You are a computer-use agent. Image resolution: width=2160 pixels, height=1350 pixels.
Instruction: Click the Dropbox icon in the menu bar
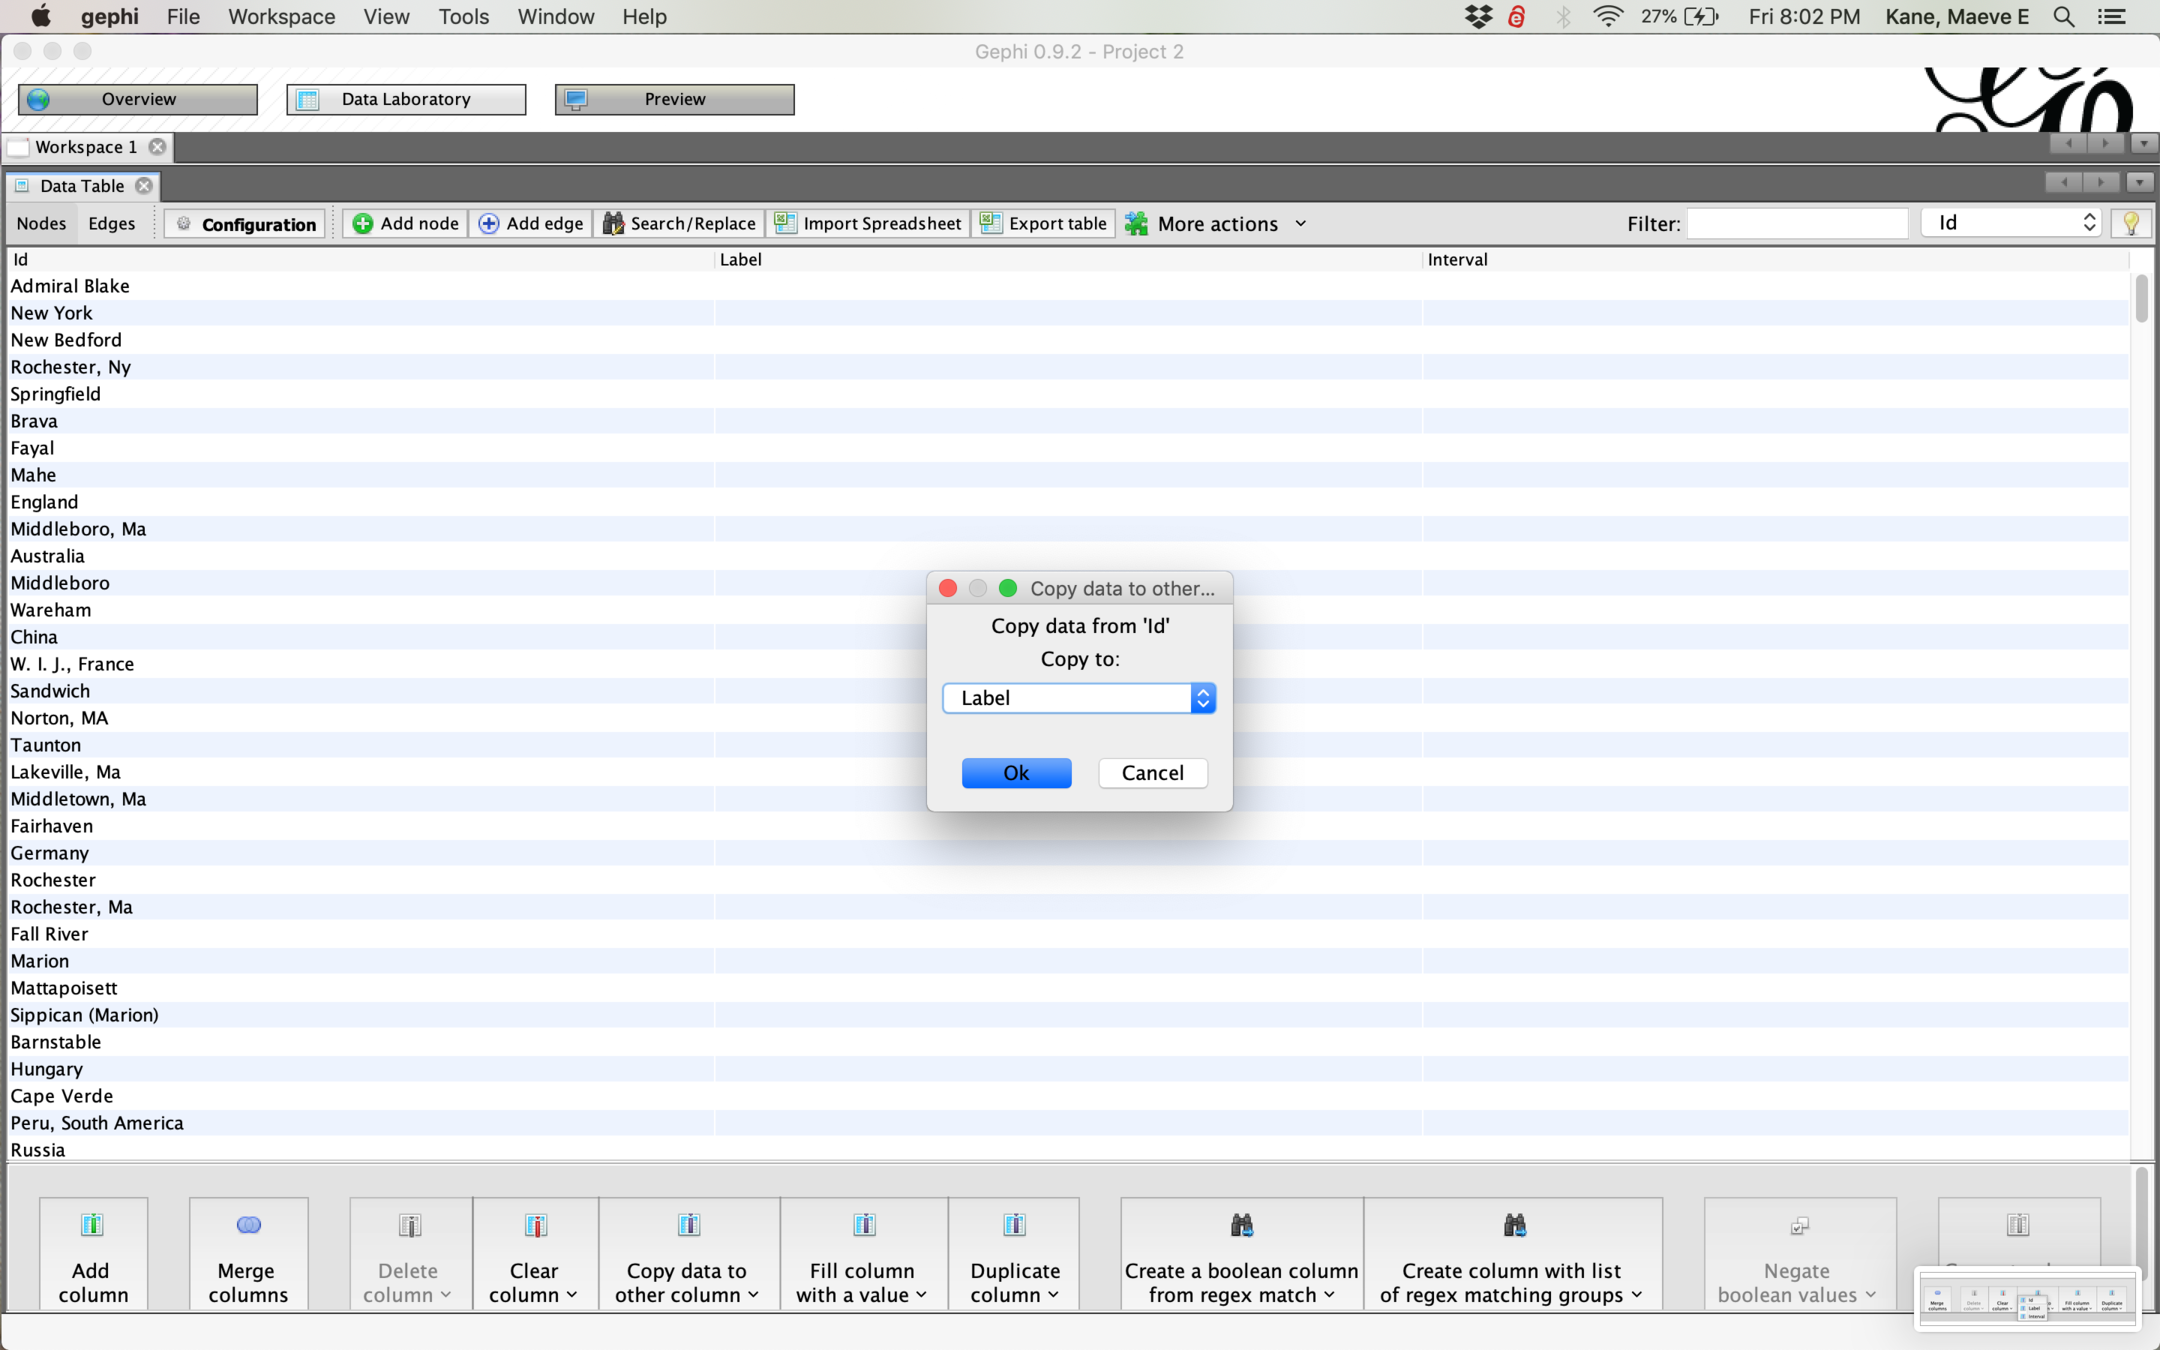(1478, 17)
